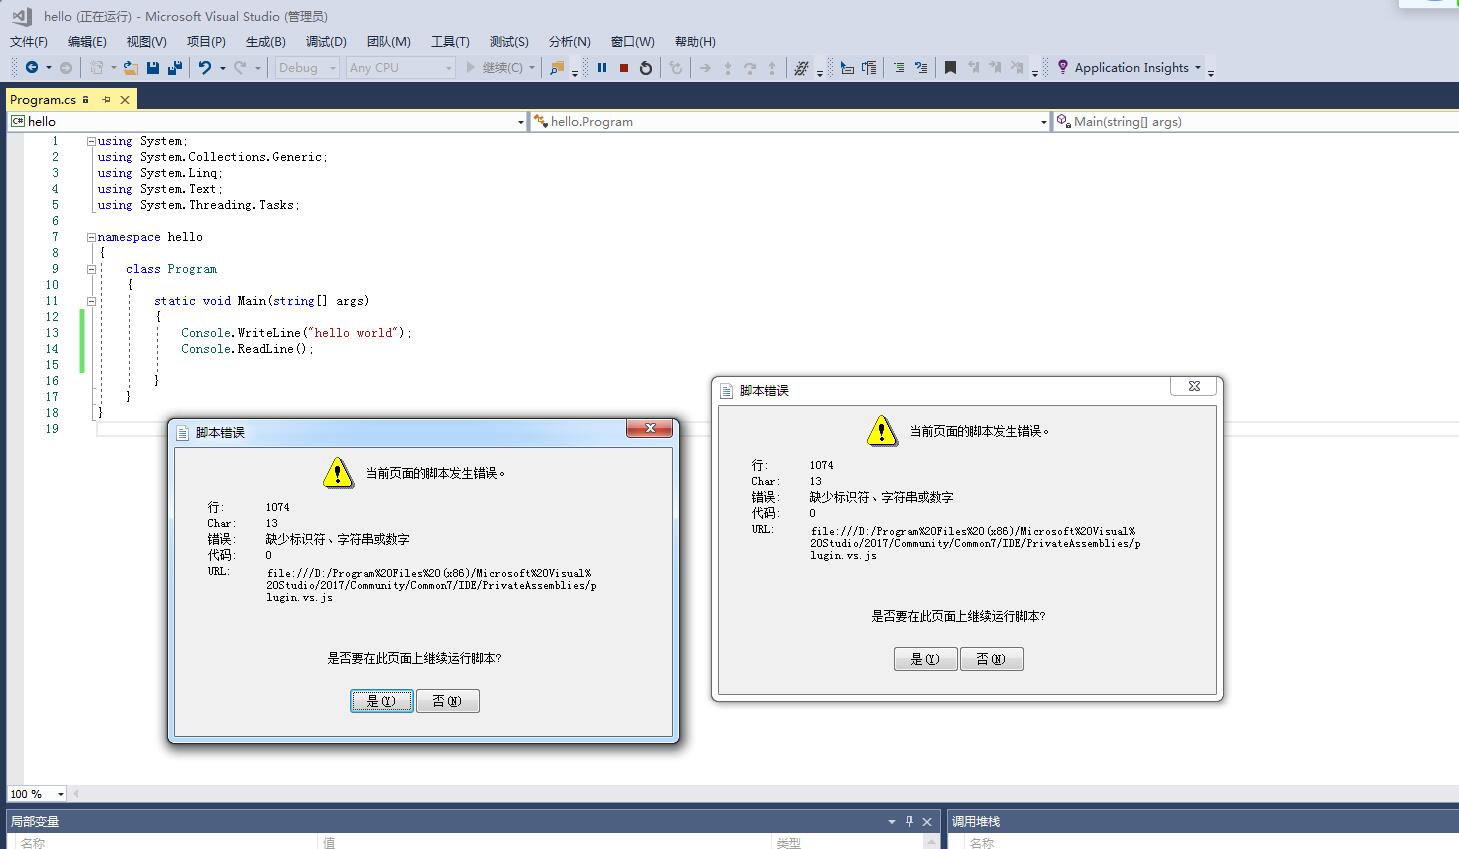Click 是(Y) in the right script error dialog

pos(925,659)
